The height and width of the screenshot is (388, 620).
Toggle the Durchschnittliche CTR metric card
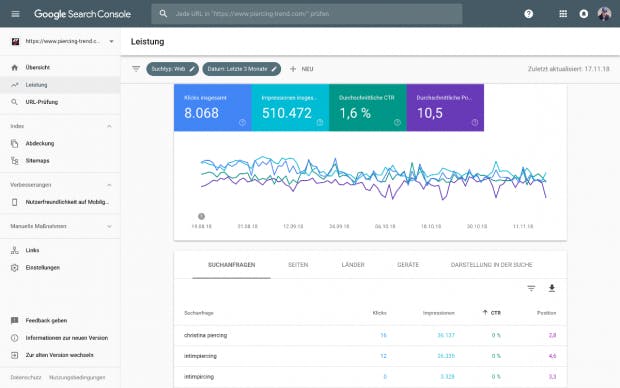tap(368, 108)
